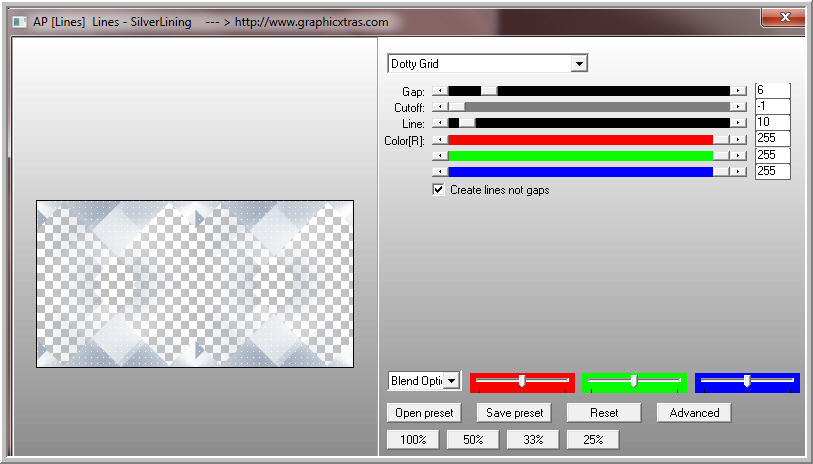Click the red value field showing 255

(773, 138)
